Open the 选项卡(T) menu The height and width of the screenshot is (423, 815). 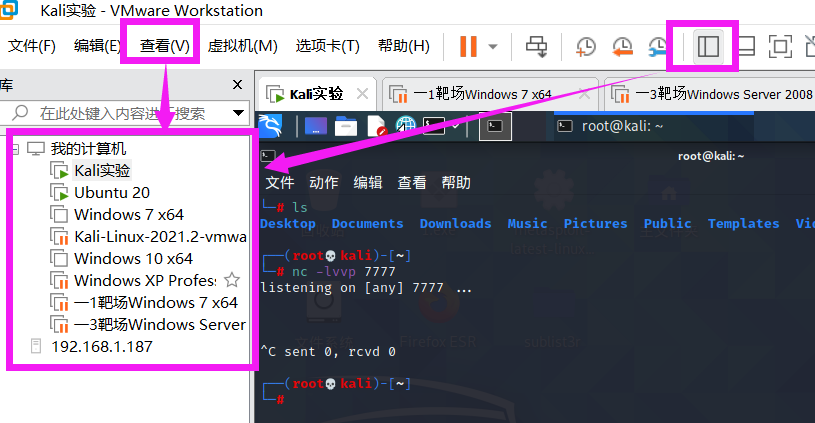point(327,46)
